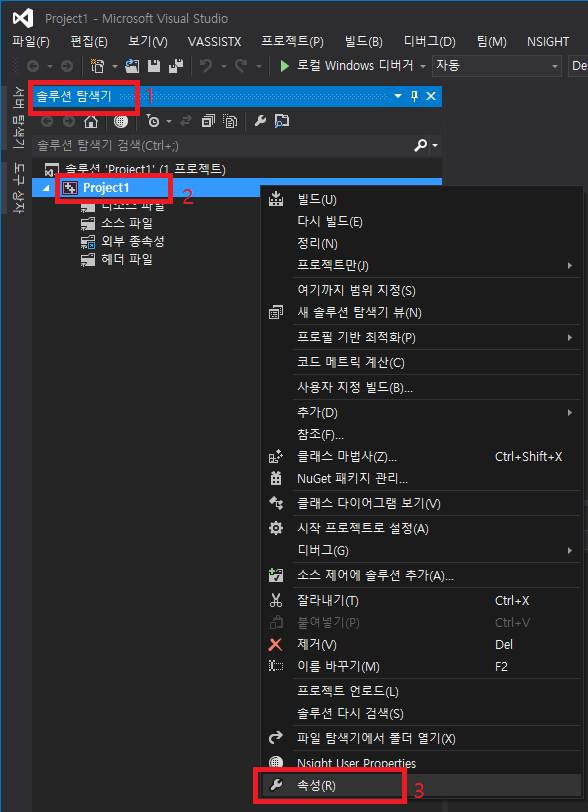Open the 편집(E) menu

pyautogui.click(x=89, y=41)
